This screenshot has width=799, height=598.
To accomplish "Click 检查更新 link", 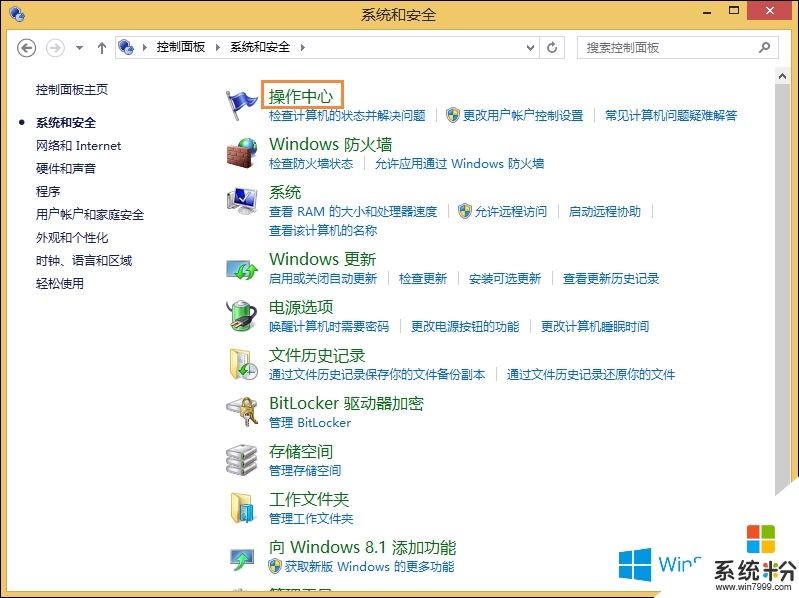I will [423, 279].
